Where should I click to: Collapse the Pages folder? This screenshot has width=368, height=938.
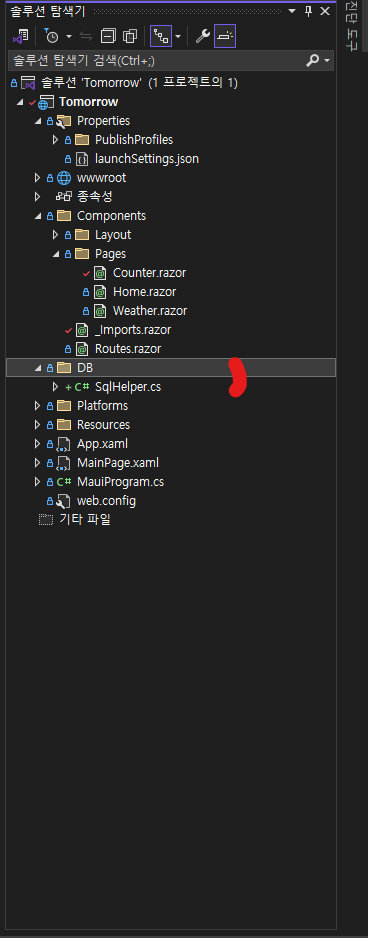coord(56,254)
